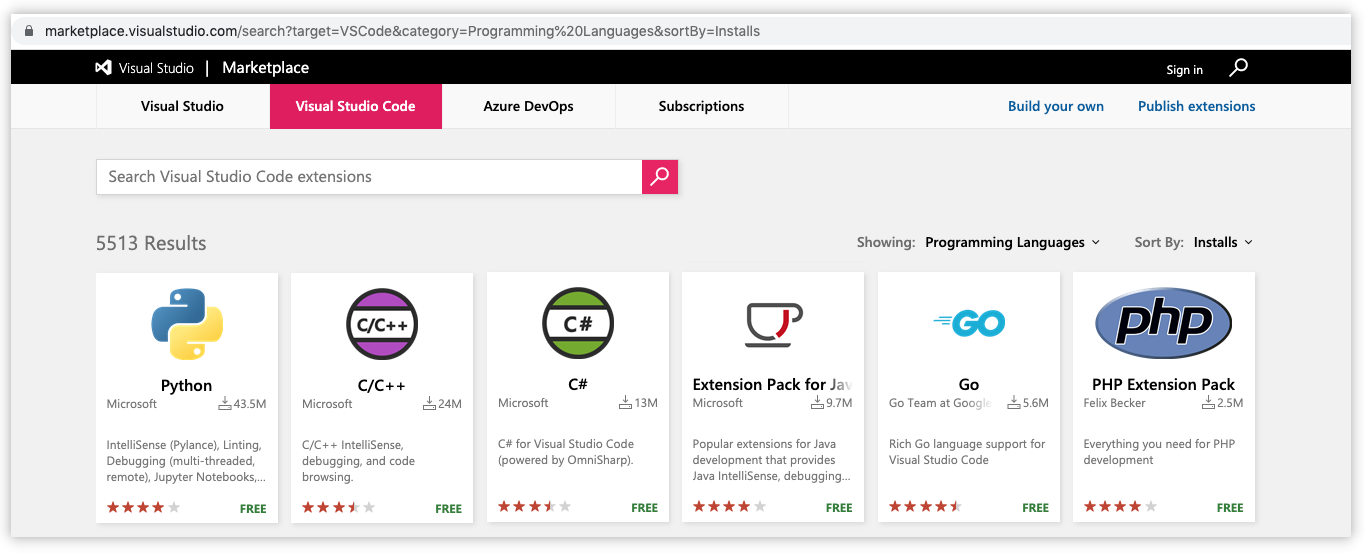
Task: Click the Python card FREE label
Action: [x=253, y=509]
